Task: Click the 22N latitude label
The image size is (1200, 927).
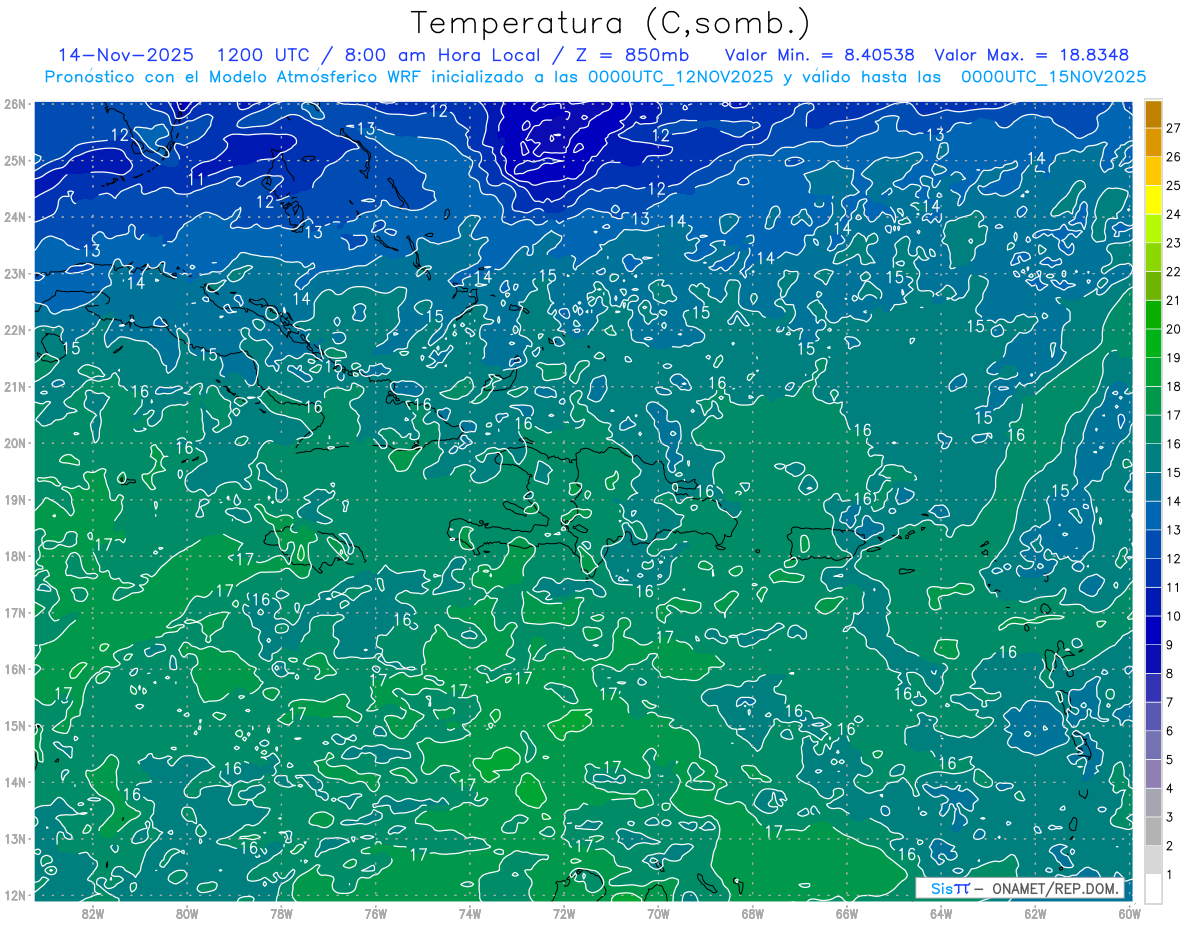Action: (15, 330)
